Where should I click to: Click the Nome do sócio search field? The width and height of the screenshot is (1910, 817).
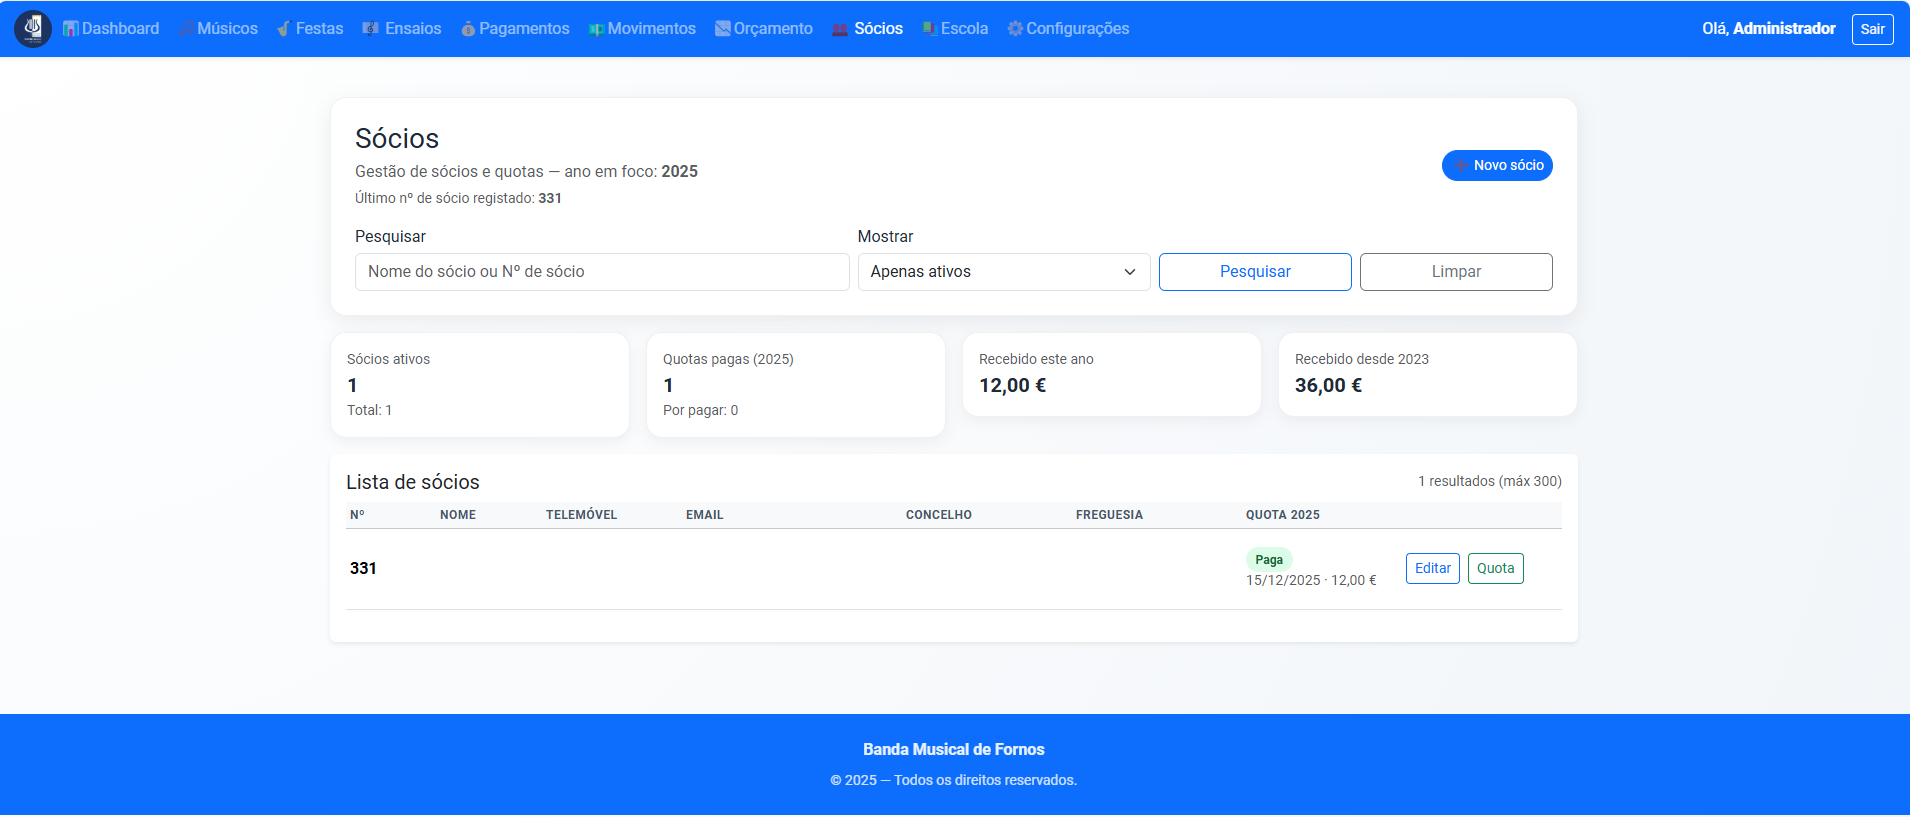[x=601, y=272]
